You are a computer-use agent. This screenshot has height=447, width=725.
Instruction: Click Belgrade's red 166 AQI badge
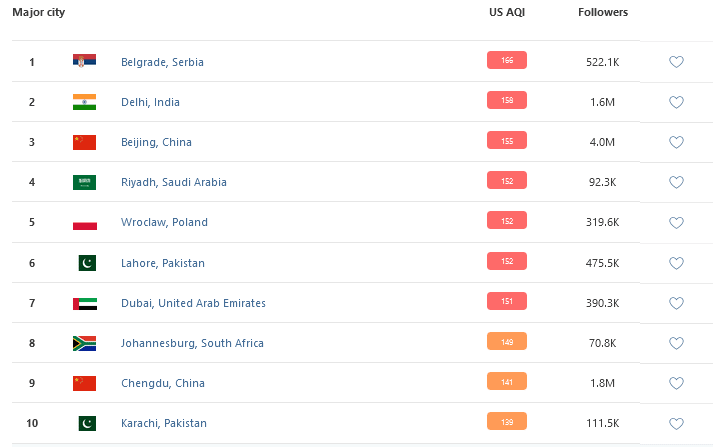point(507,61)
